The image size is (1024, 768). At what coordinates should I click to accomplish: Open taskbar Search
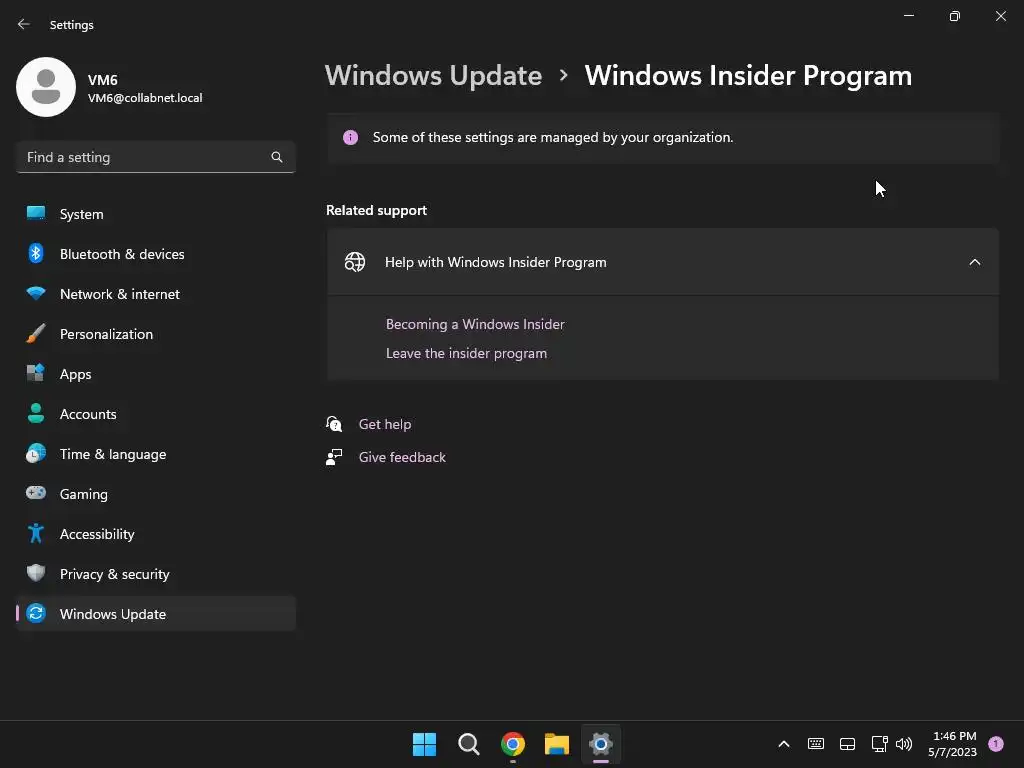[x=468, y=744]
